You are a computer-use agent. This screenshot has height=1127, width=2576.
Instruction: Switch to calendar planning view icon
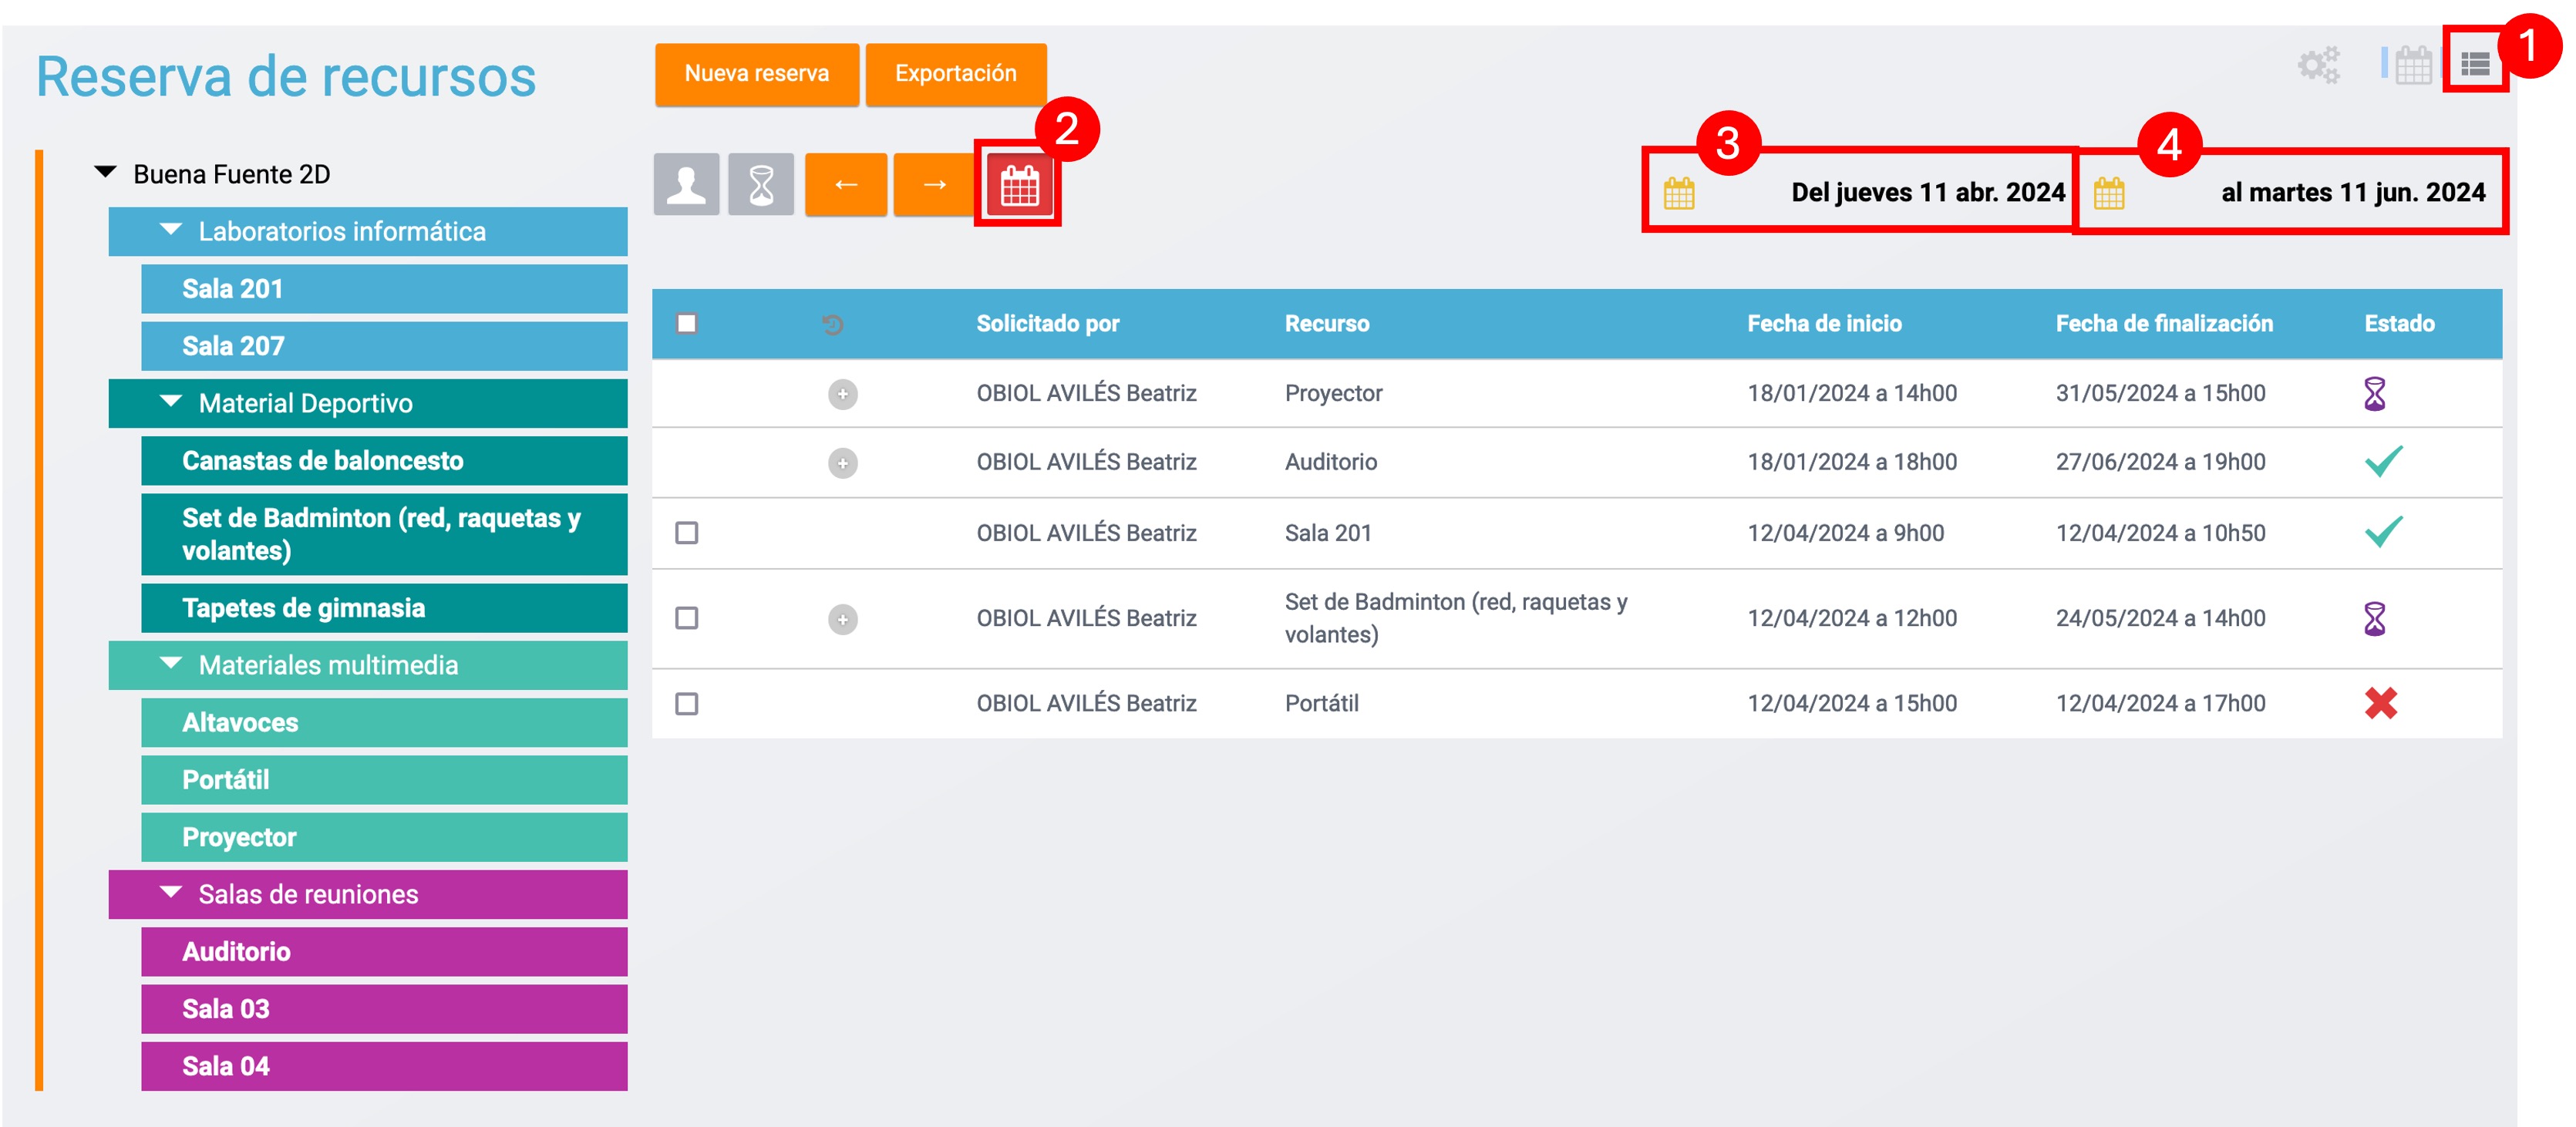click(2412, 65)
